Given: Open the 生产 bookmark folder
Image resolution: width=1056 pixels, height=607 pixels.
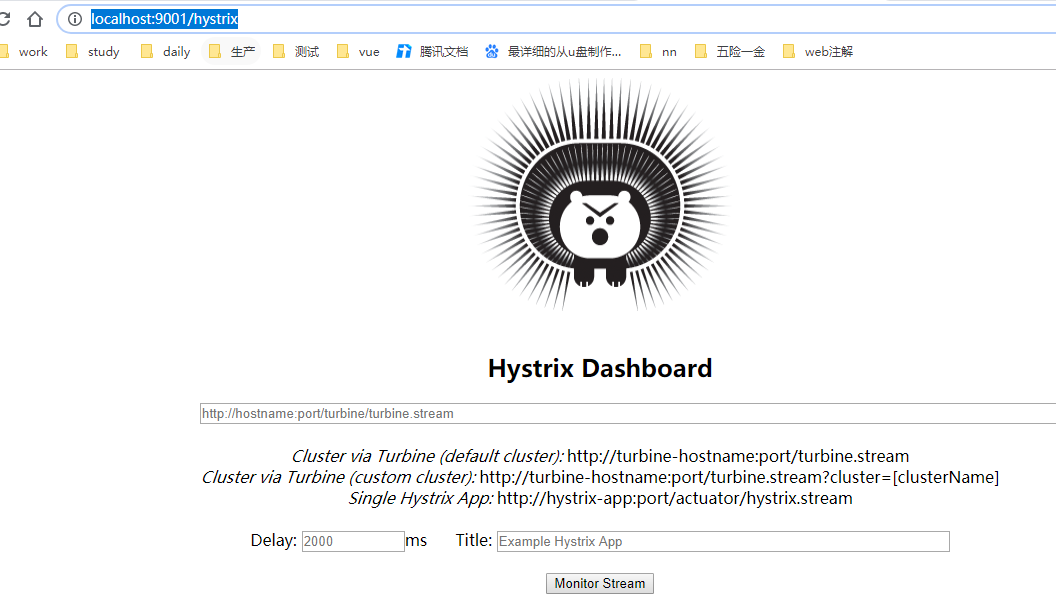Looking at the screenshot, I should click(232, 52).
